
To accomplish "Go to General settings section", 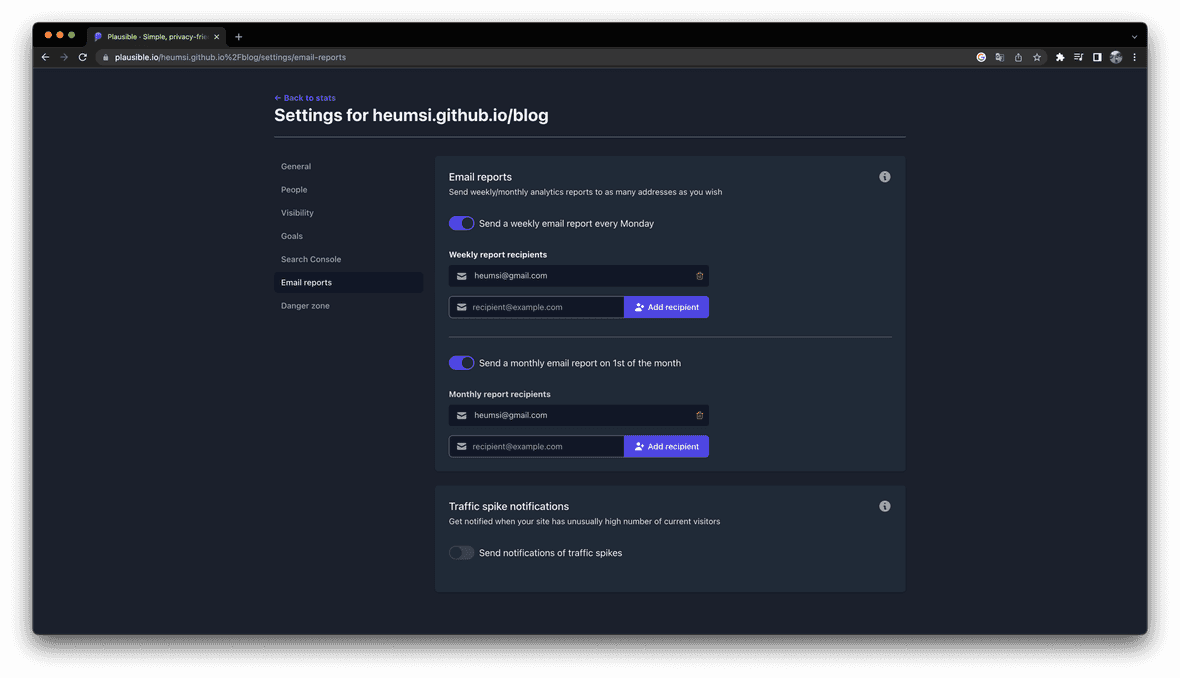I will tap(296, 167).
